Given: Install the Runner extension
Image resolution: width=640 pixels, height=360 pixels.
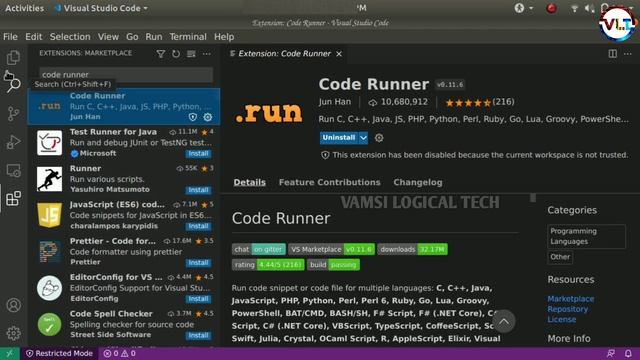Looking at the screenshot, I should tap(198, 190).
